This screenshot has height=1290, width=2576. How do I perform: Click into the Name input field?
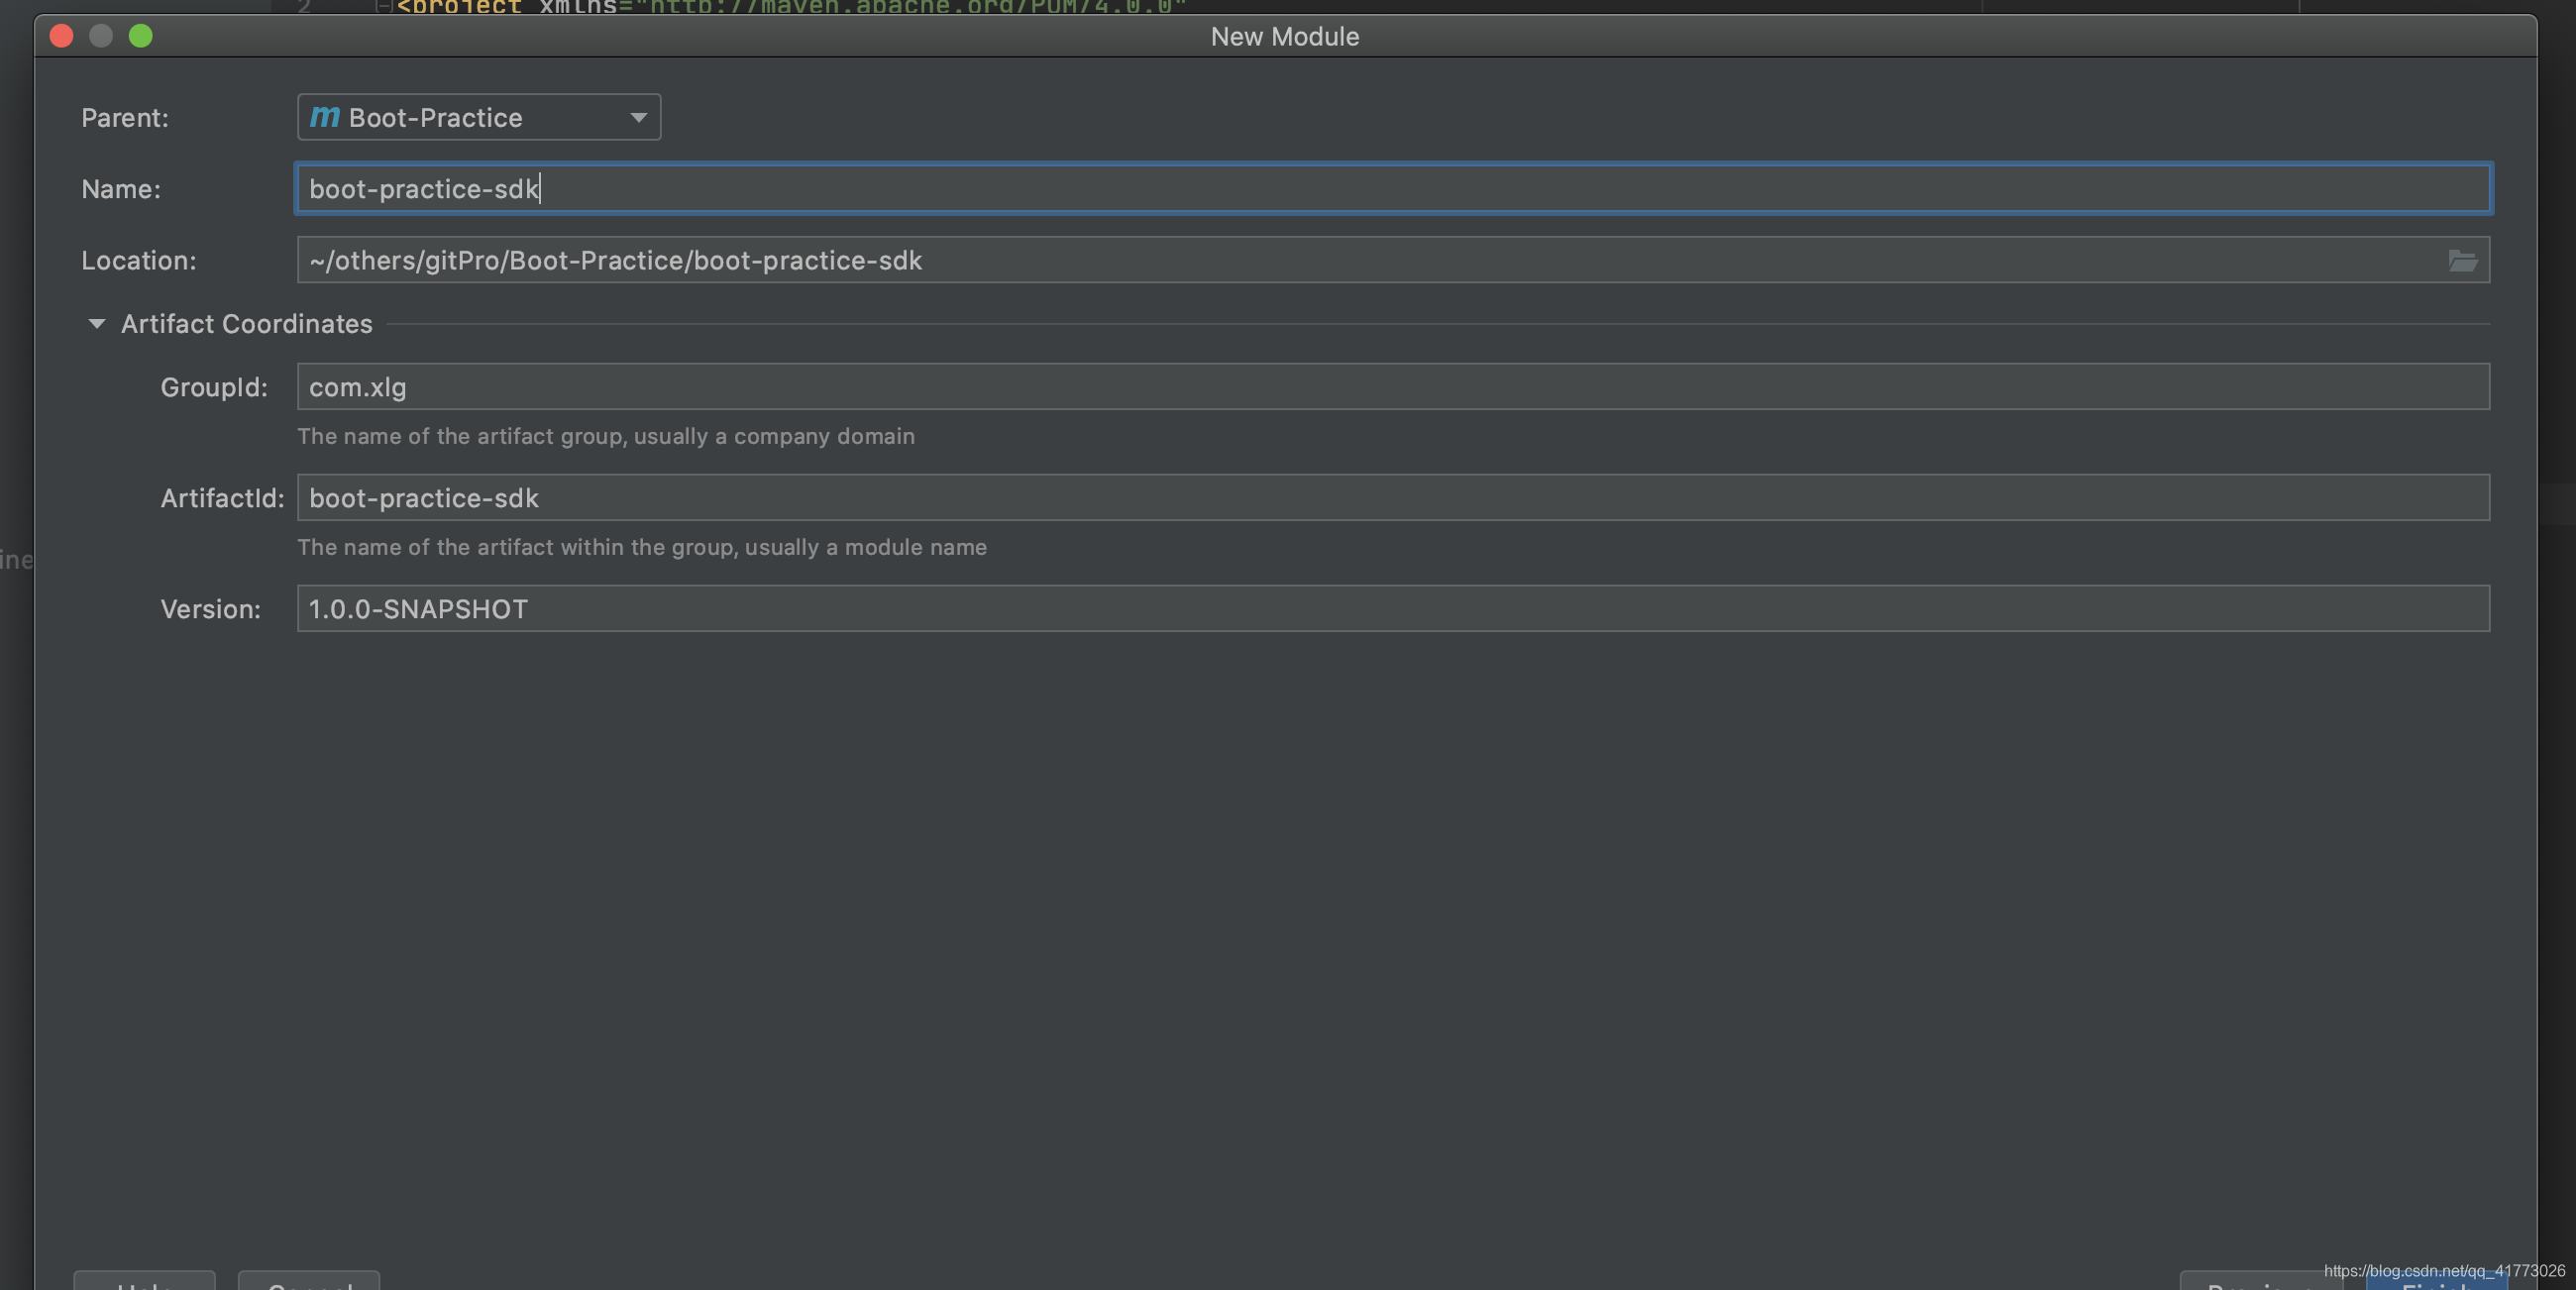pos(1393,189)
